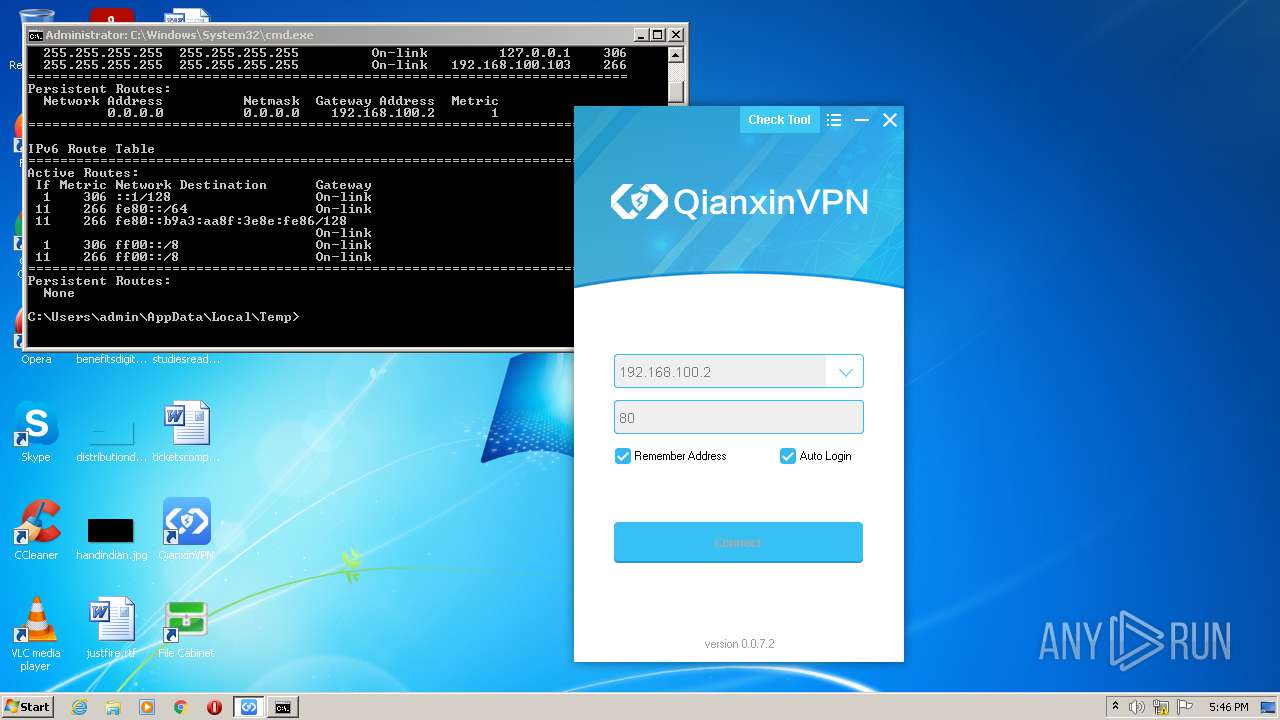Open the QianxinVPN list menu icon
Viewport: 1280px width, 720px height.
coord(834,120)
